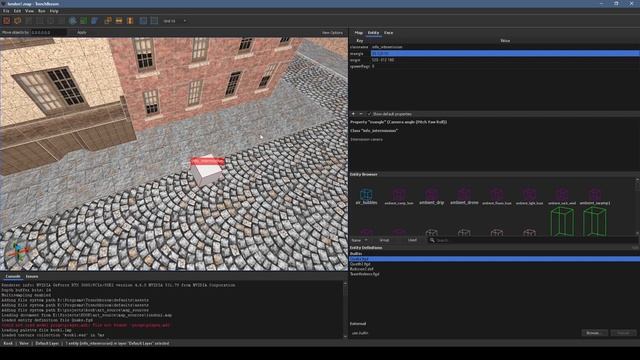Switch to the Face inspector tab
Screen dimensions: 640x360
coord(388,33)
